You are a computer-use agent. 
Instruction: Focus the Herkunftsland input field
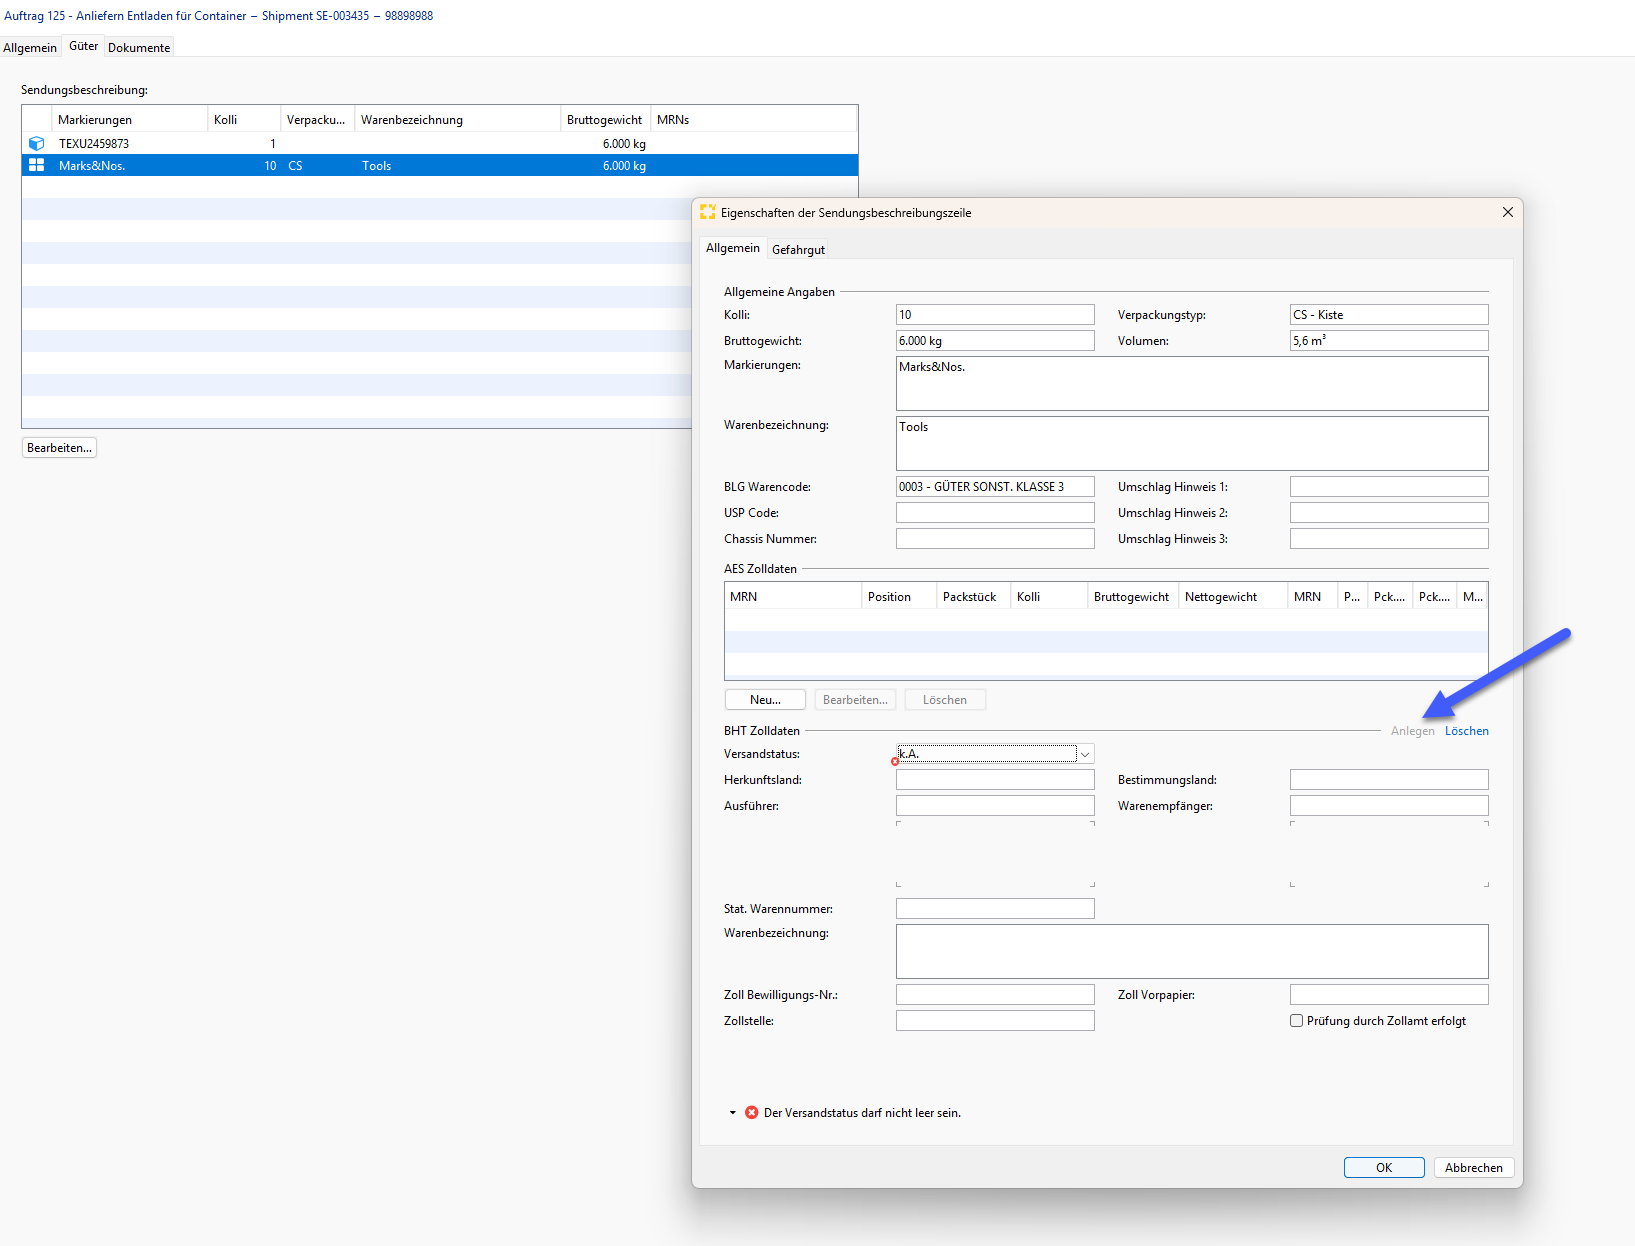click(995, 780)
